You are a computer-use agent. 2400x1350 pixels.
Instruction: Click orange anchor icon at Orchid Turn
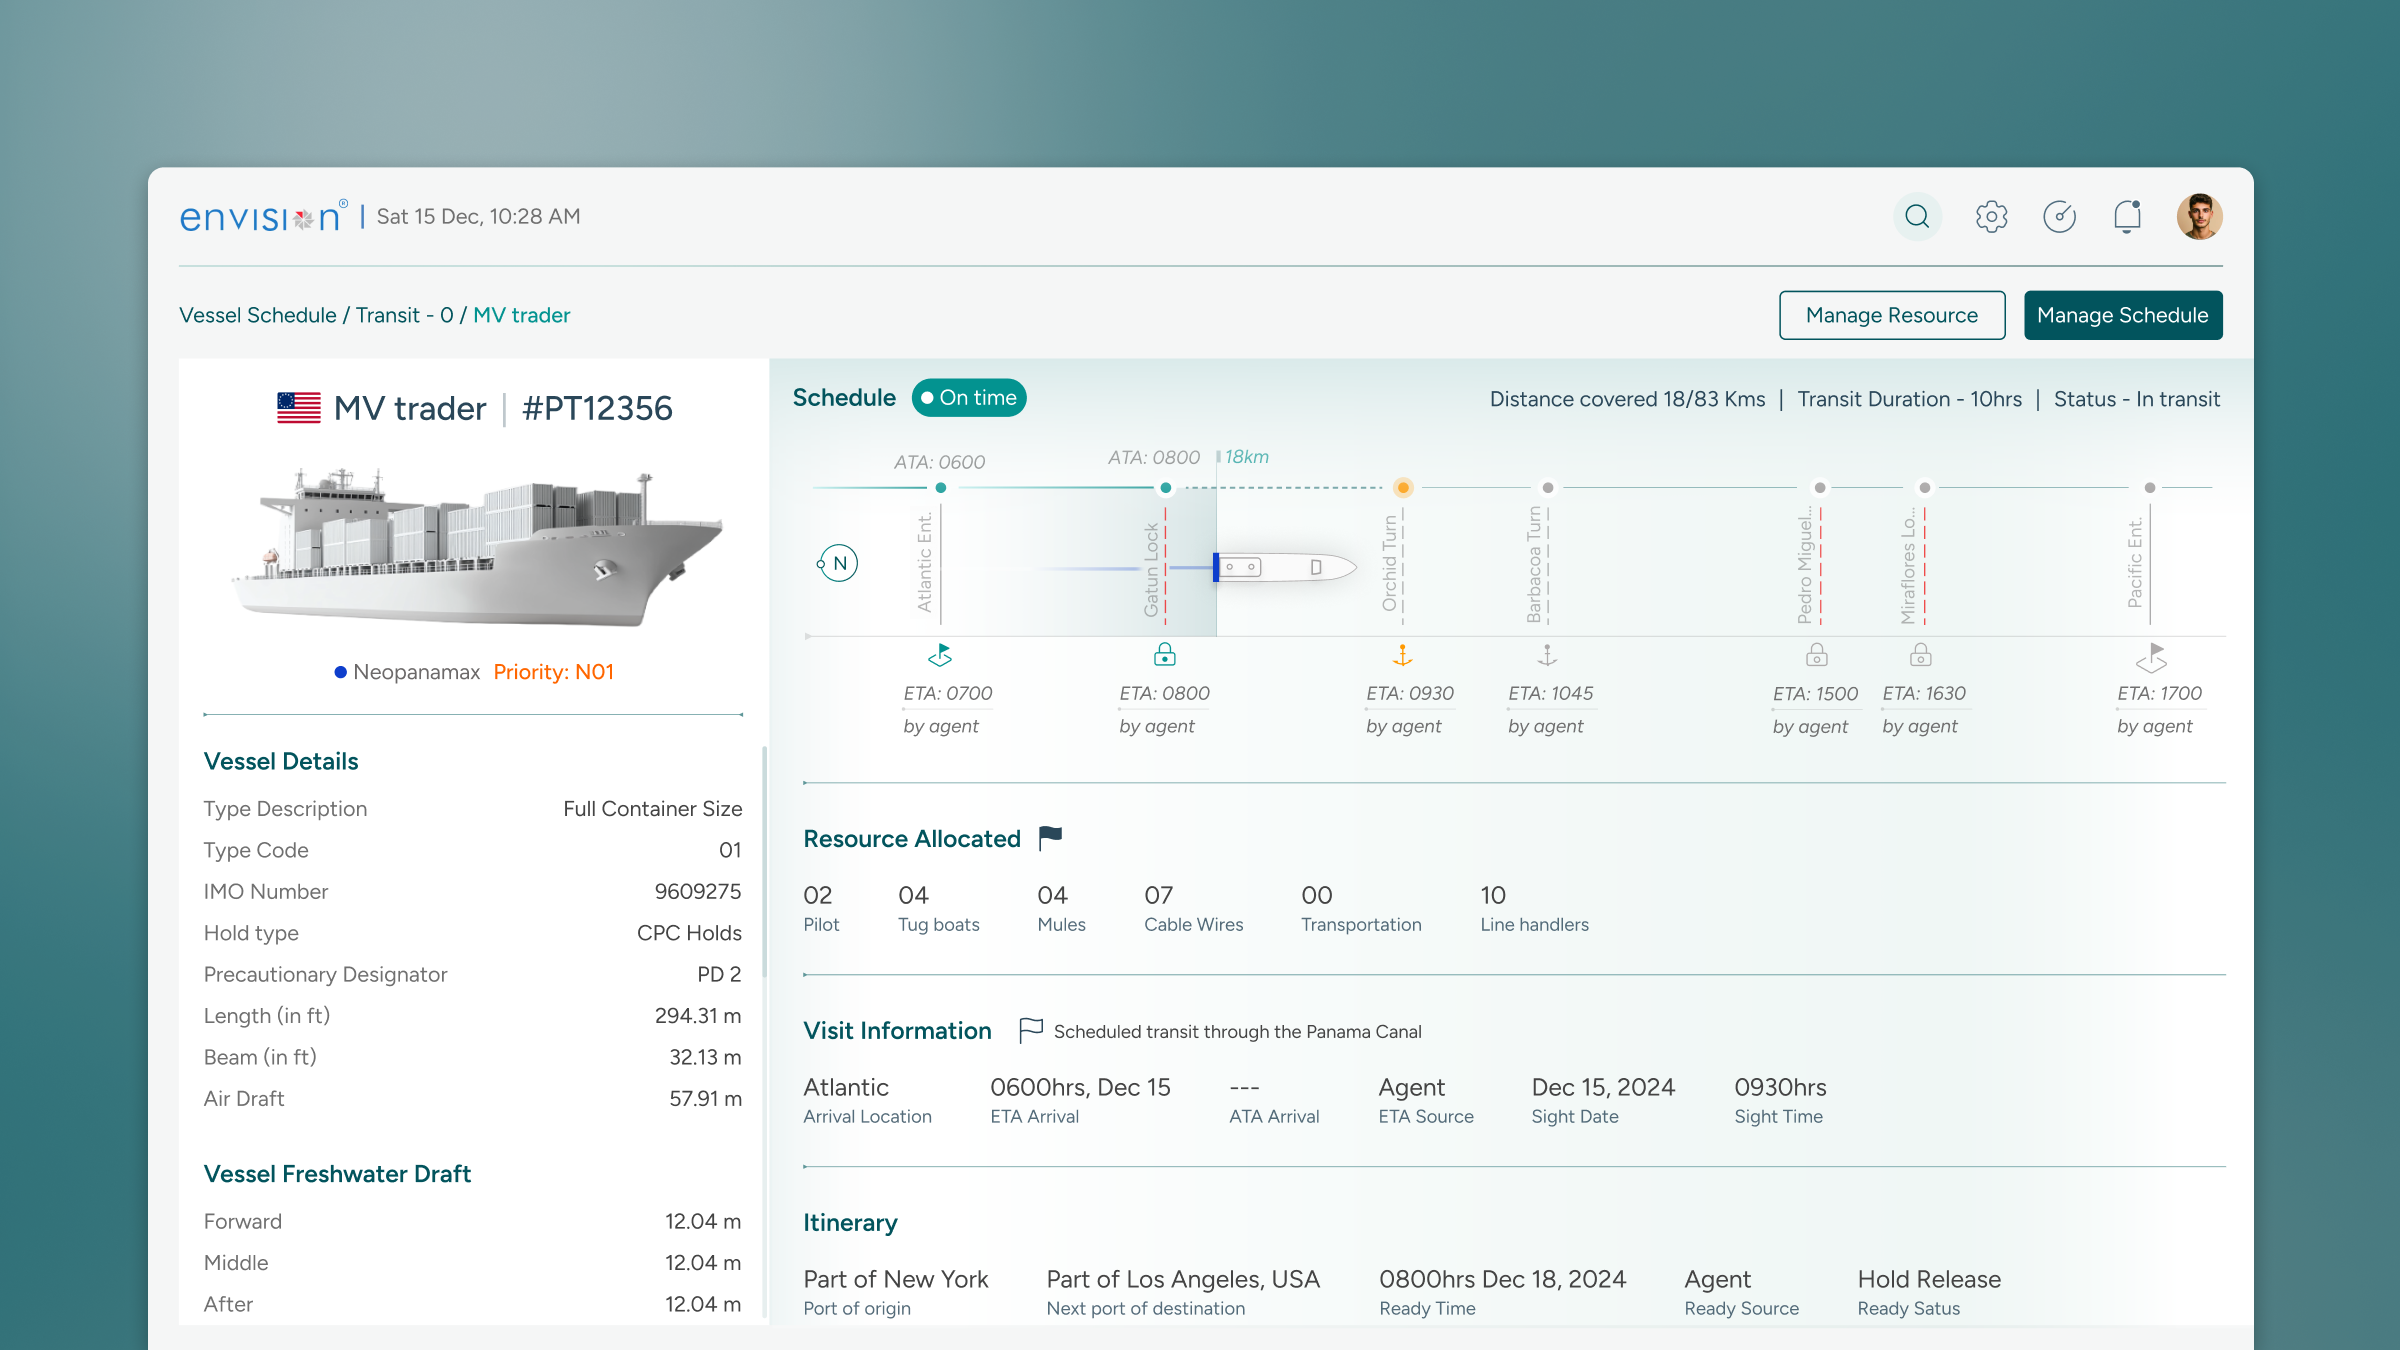[1403, 656]
